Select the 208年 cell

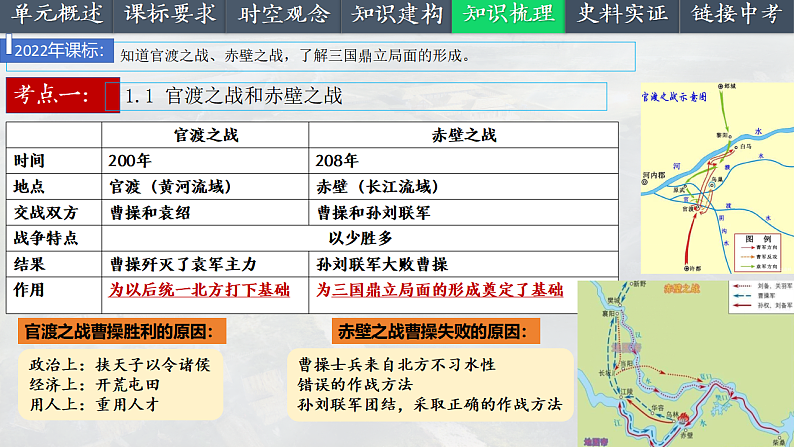point(464,161)
